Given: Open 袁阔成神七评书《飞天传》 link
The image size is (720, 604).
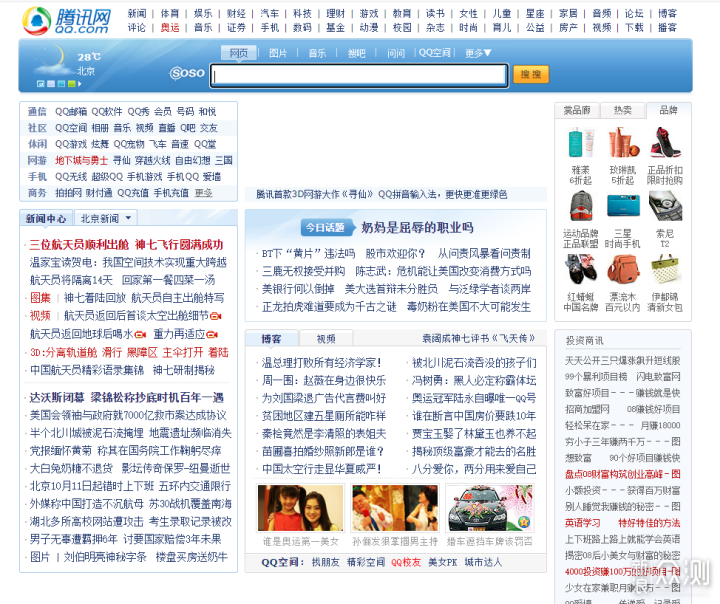Looking at the screenshot, I should click(478, 339).
